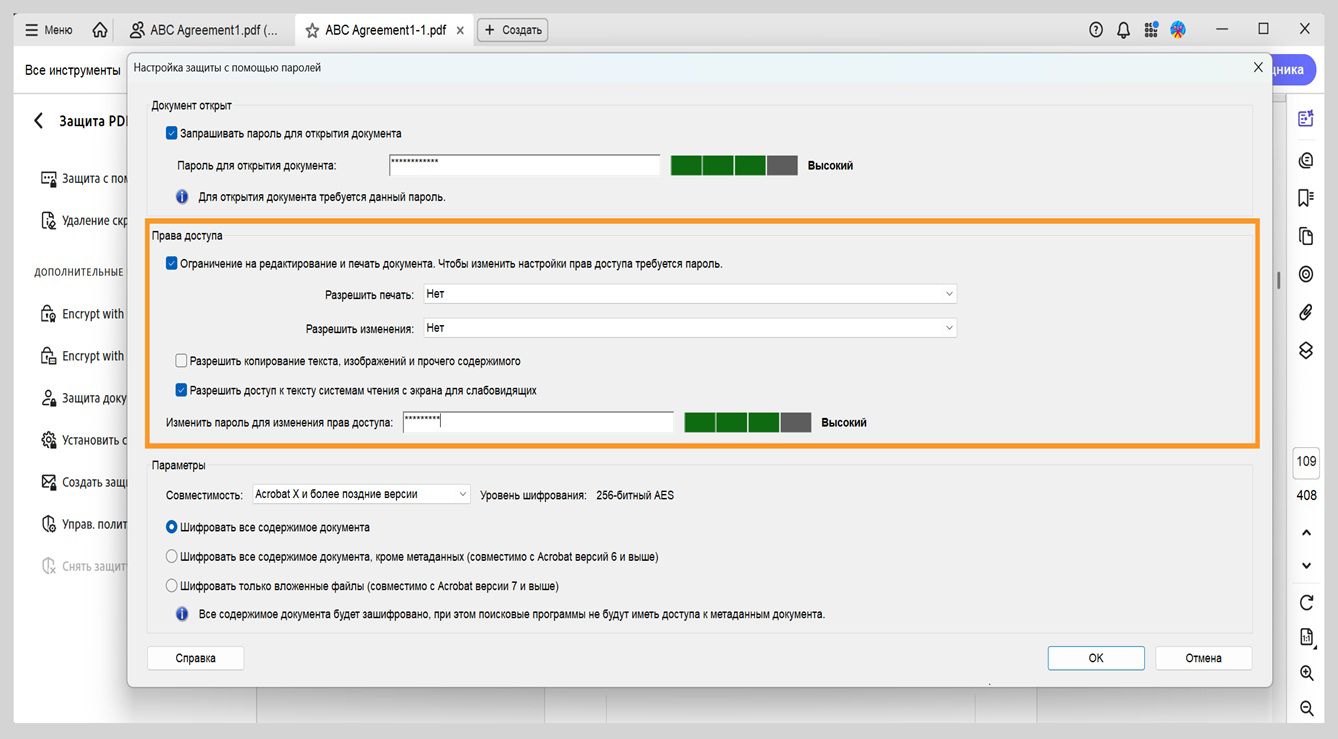Open the layers panel icon
Viewport: 1338px width, 739px height.
[x=1306, y=350]
